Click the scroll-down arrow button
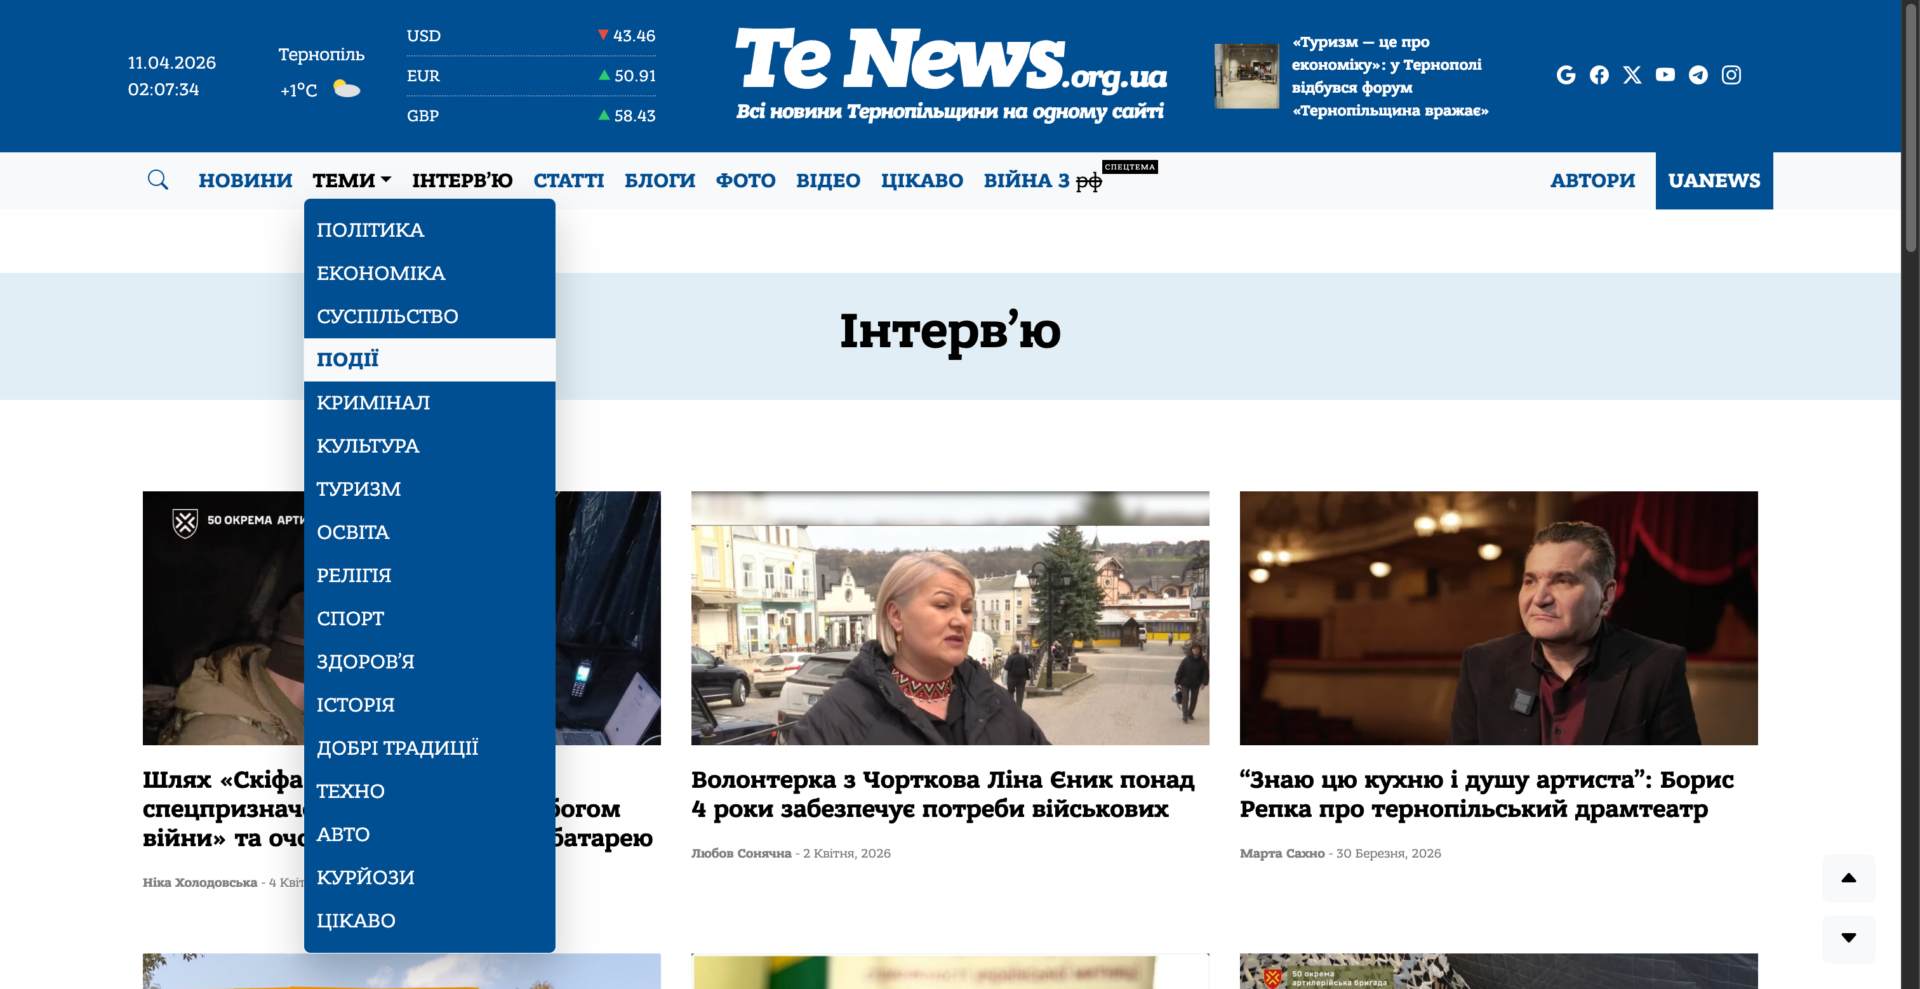Viewport: 1920px width, 989px height. tap(1848, 938)
